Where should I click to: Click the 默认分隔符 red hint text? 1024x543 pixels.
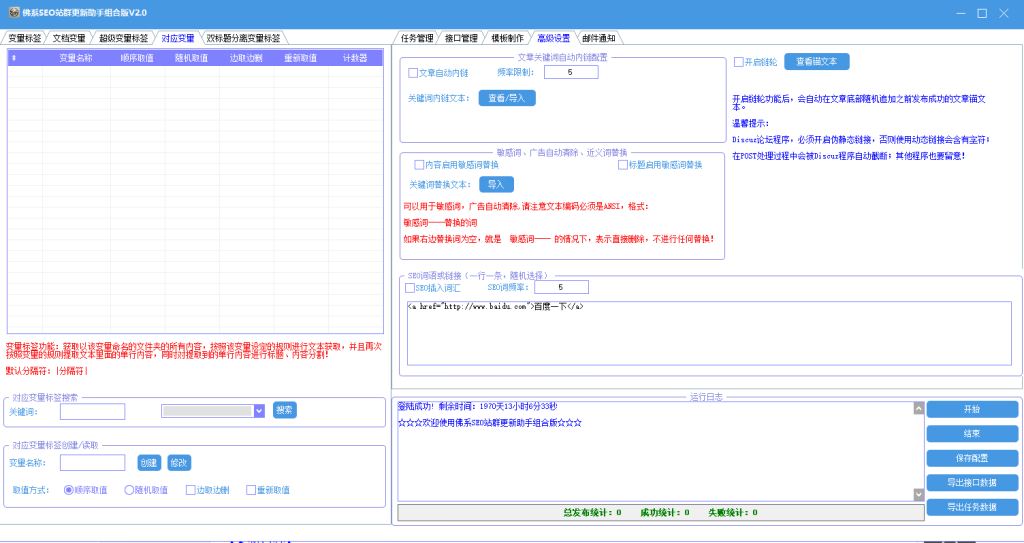click(46, 371)
